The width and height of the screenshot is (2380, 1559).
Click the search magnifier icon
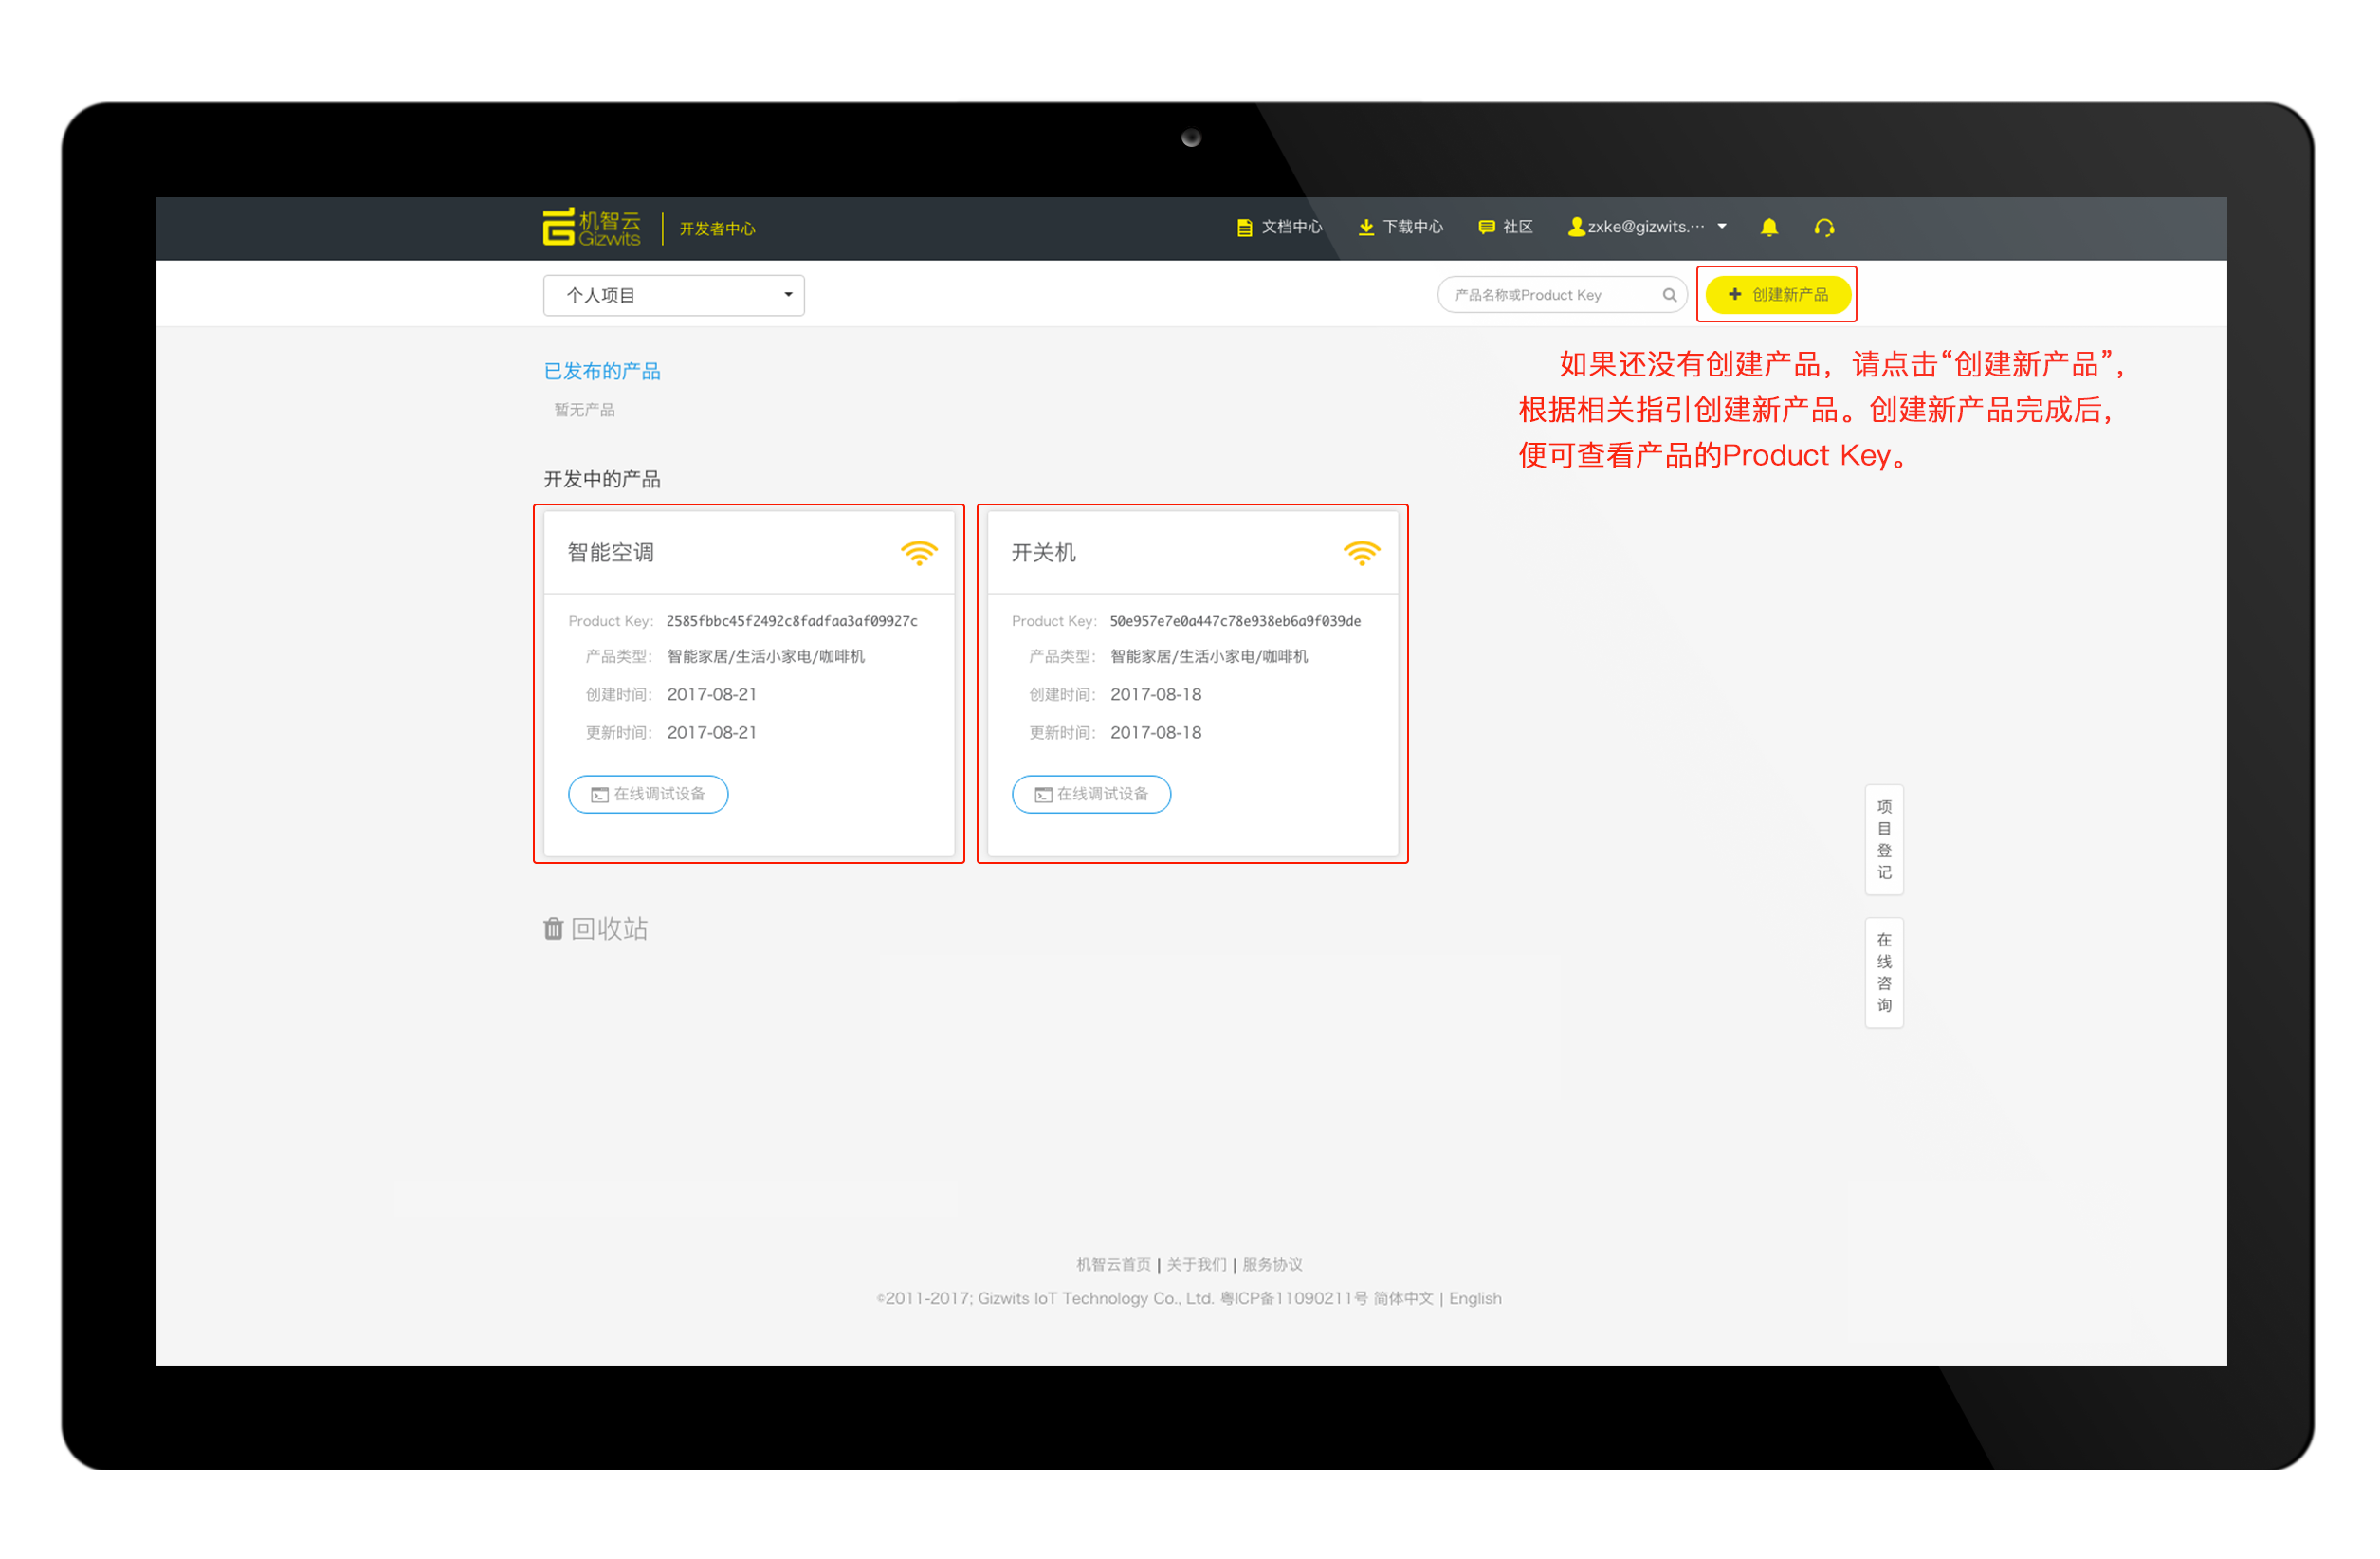[x=1669, y=294]
